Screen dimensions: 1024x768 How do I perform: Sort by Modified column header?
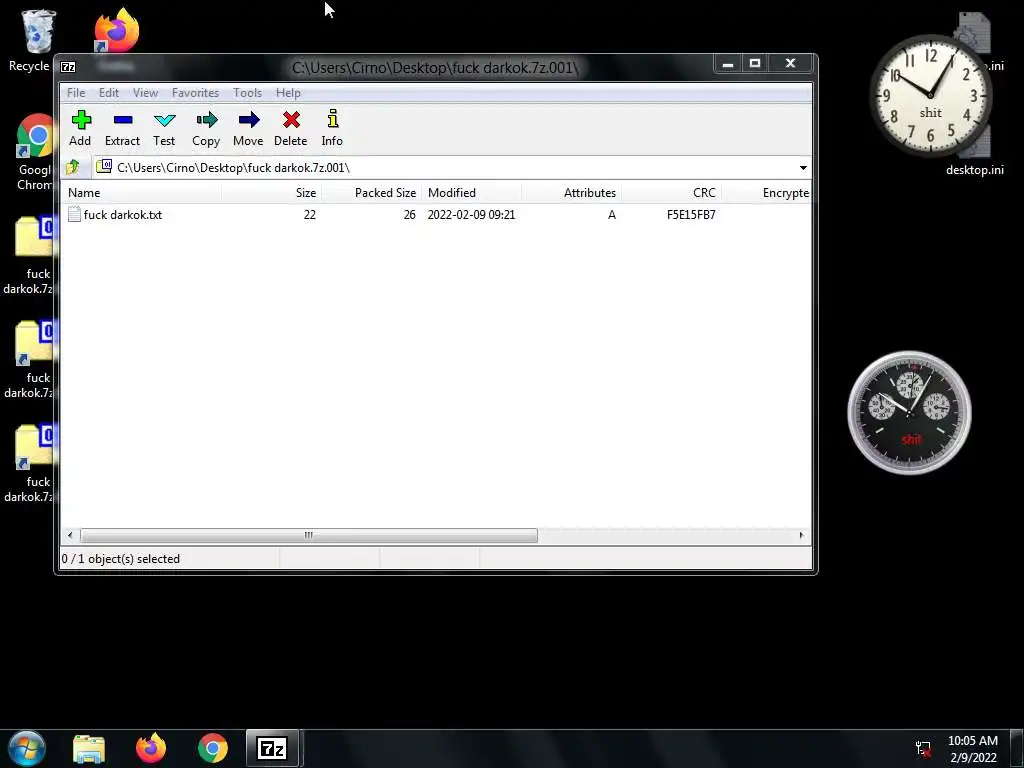pyautogui.click(x=472, y=193)
